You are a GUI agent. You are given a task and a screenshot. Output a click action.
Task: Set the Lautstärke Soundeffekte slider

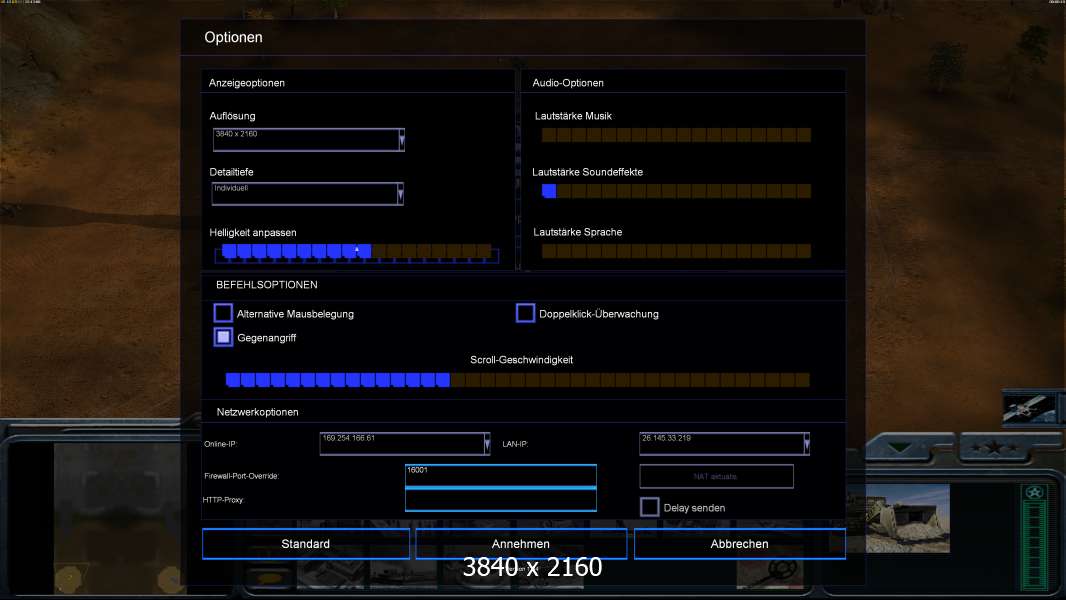[676, 191]
